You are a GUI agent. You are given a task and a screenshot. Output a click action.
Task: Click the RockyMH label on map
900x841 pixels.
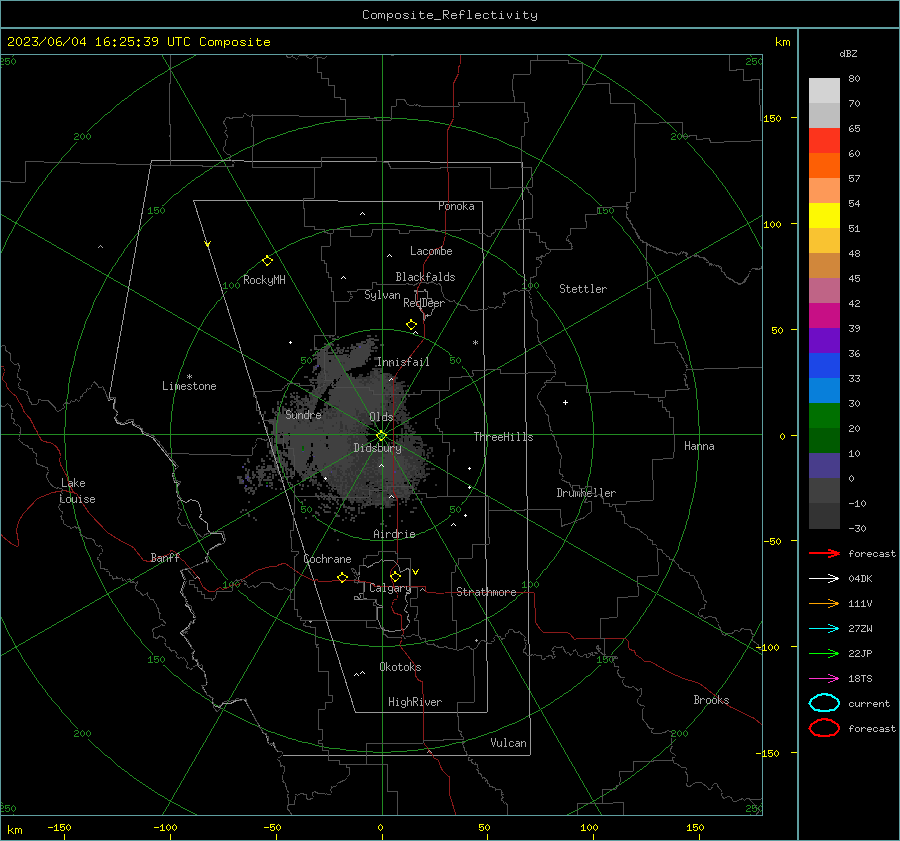tap(264, 280)
